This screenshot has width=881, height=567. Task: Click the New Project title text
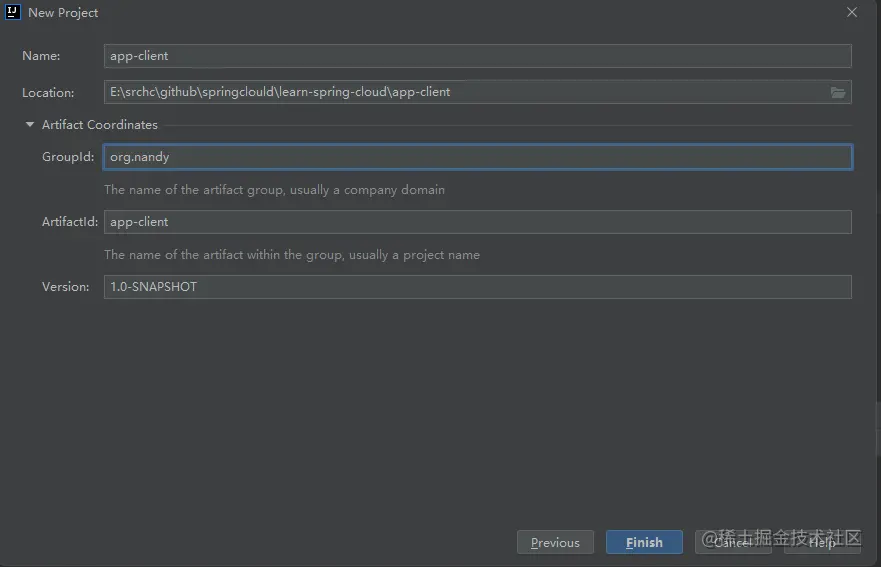(63, 12)
